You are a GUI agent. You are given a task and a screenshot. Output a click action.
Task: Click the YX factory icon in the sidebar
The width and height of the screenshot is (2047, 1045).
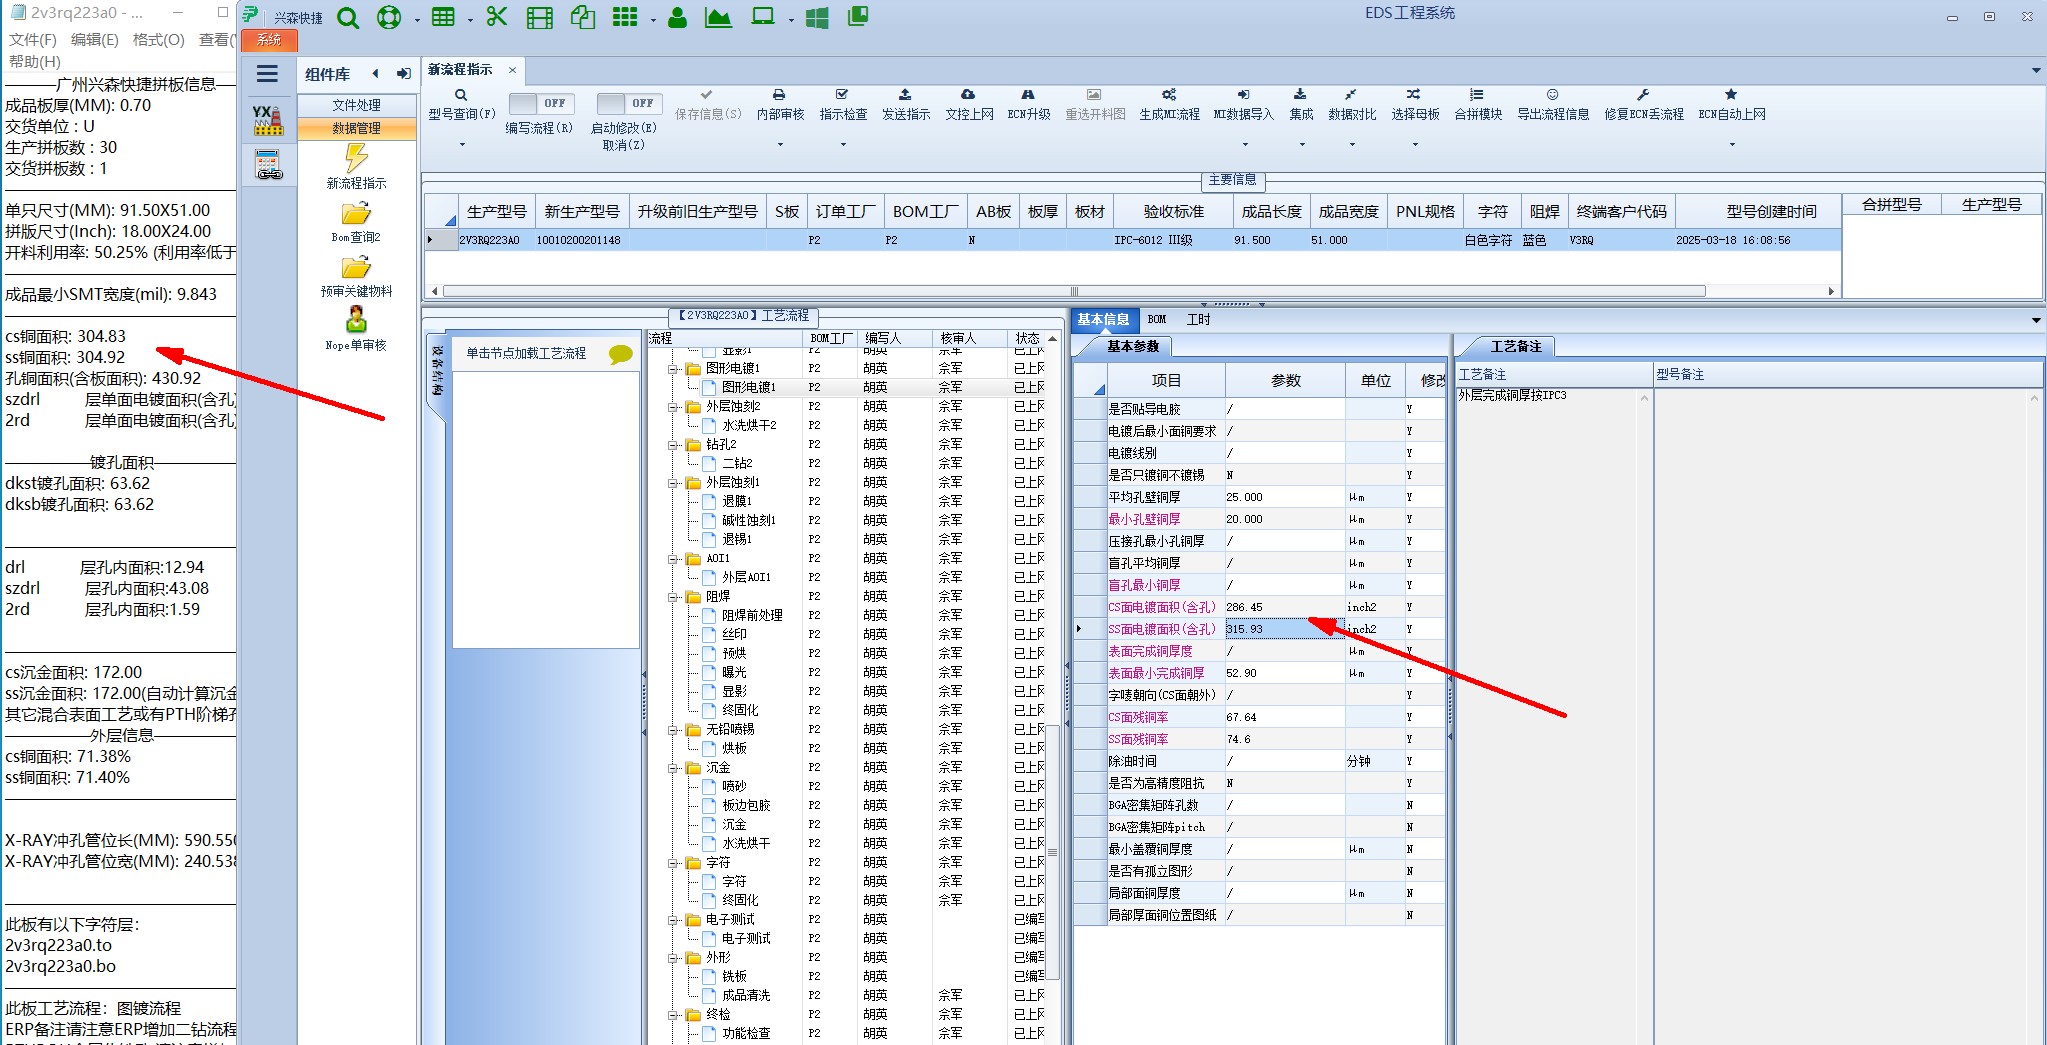[267, 120]
